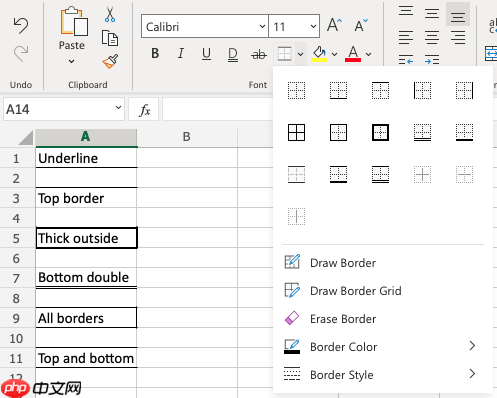Viewport: 497px width, 398px height.
Task: Apply red font color A button
Action: (x=353, y=54)
